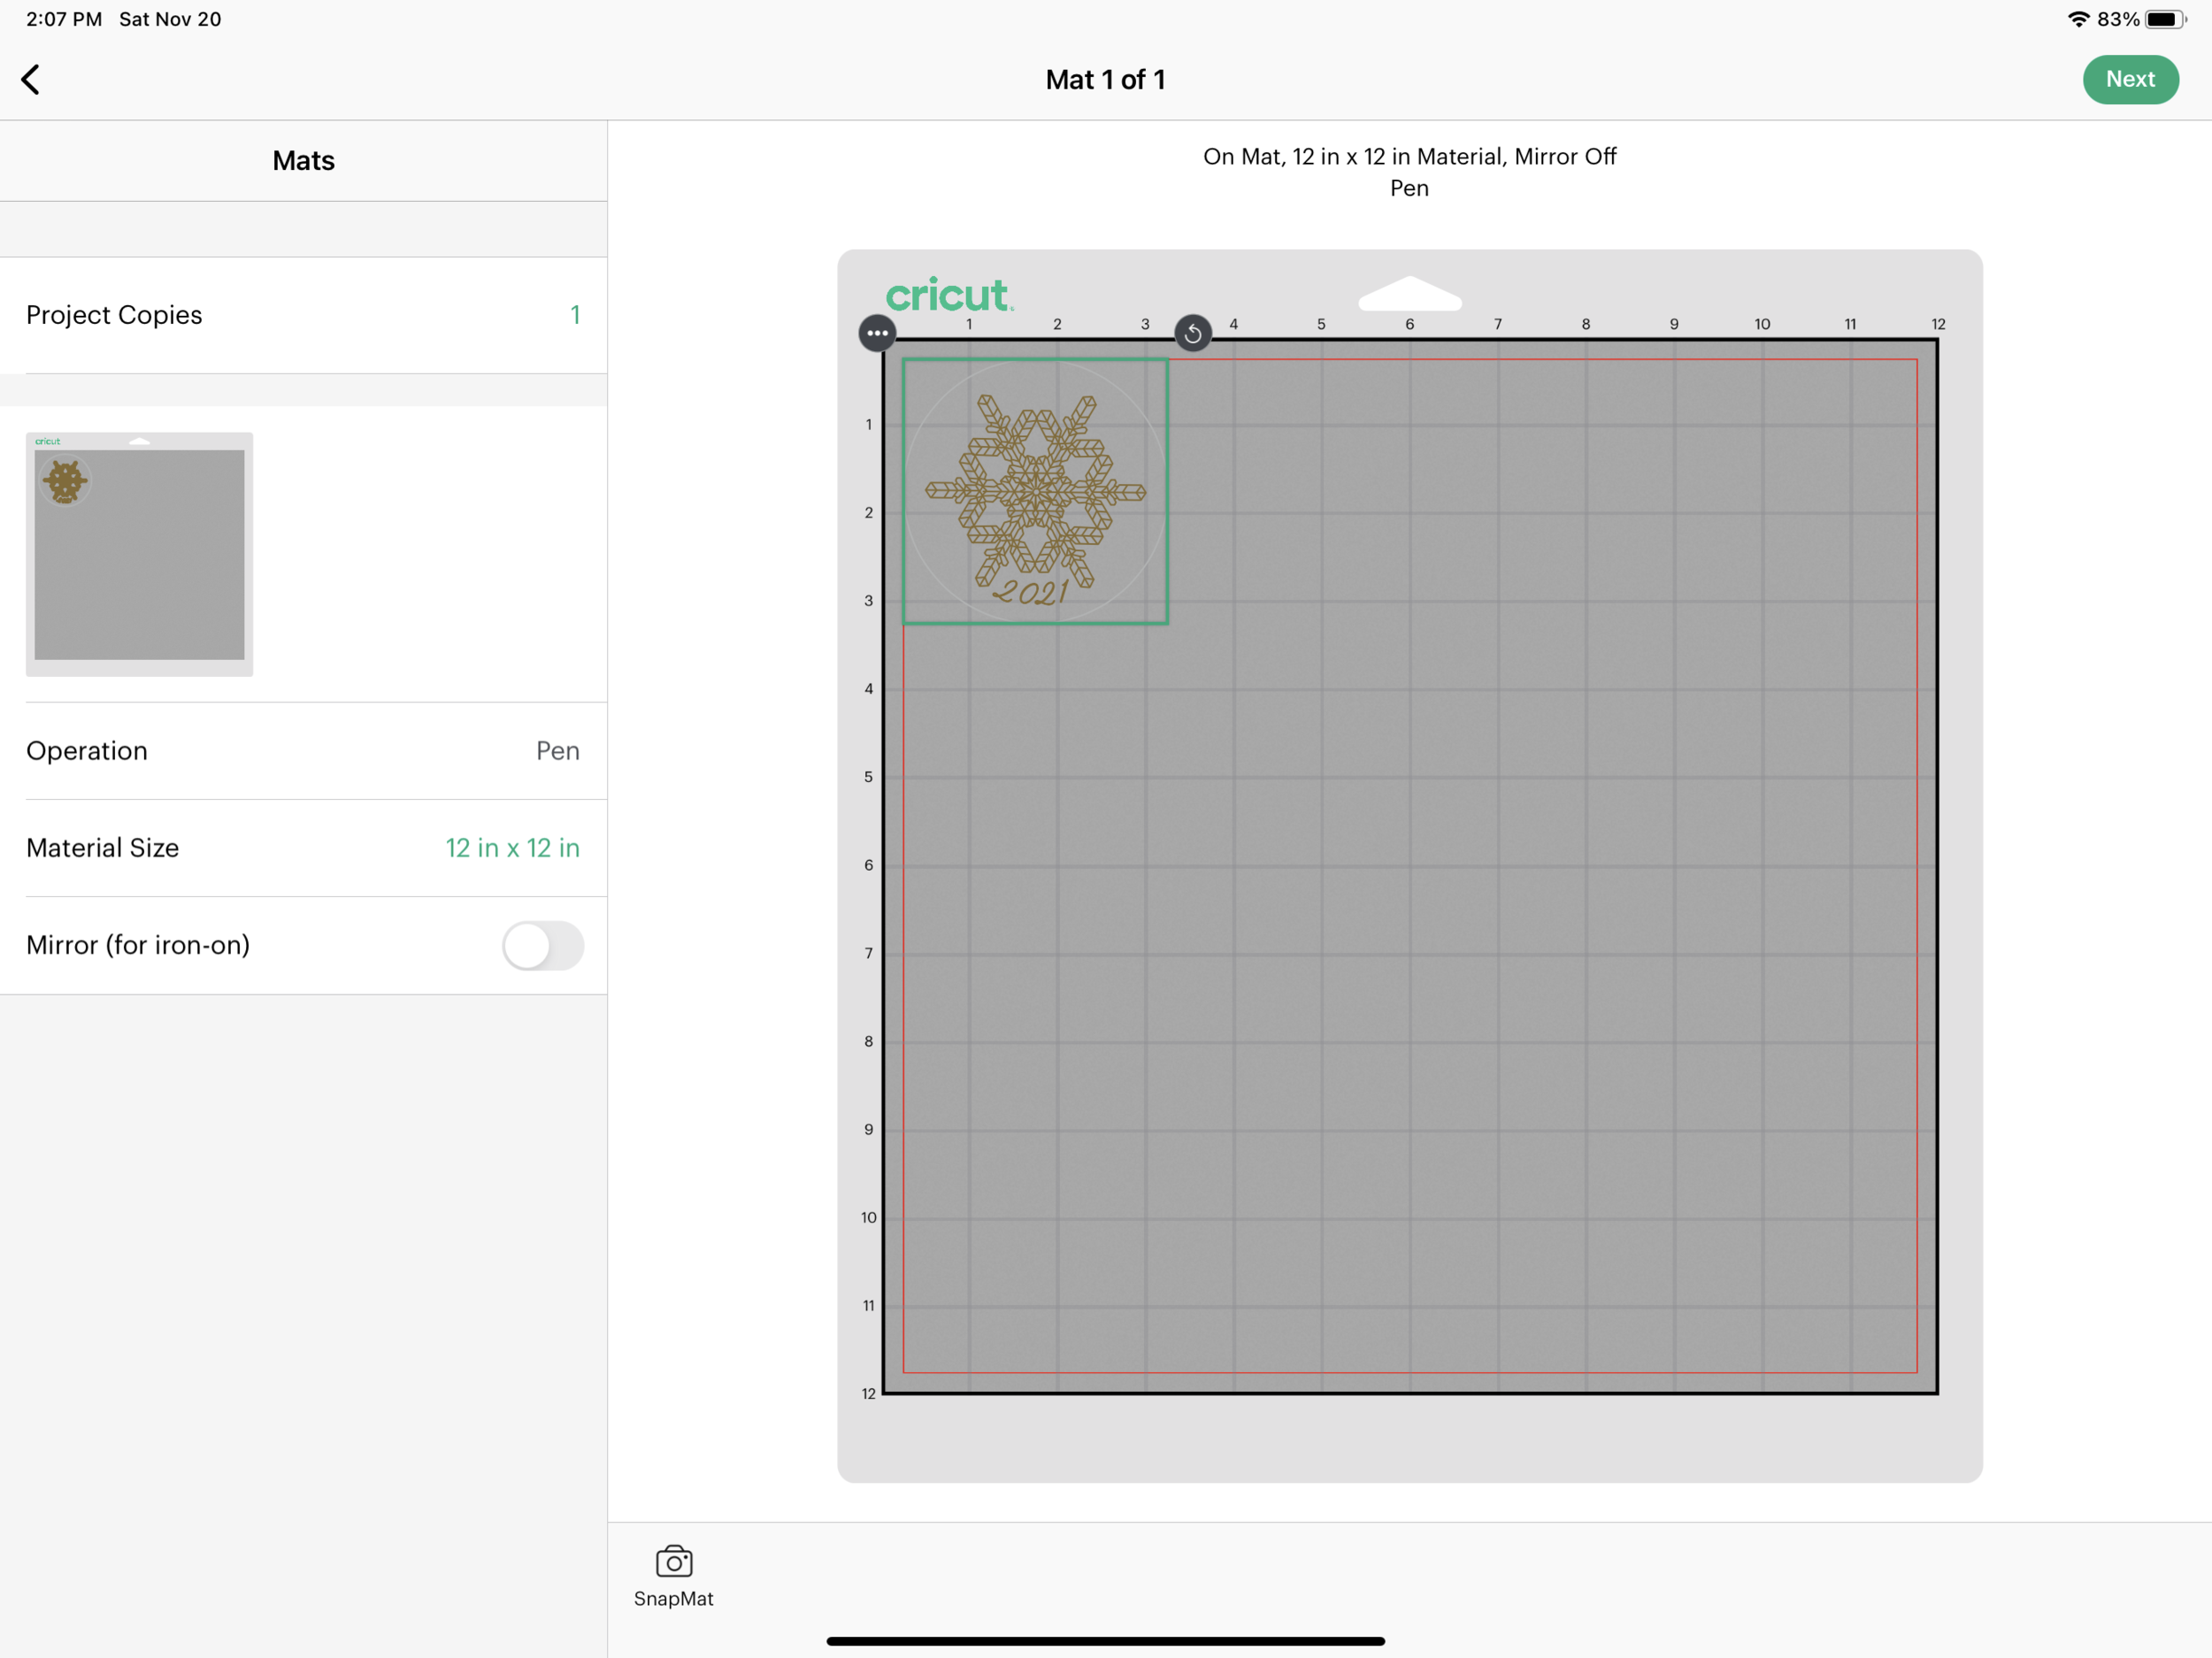Click the mat summary text above preview

point(1408,172)
